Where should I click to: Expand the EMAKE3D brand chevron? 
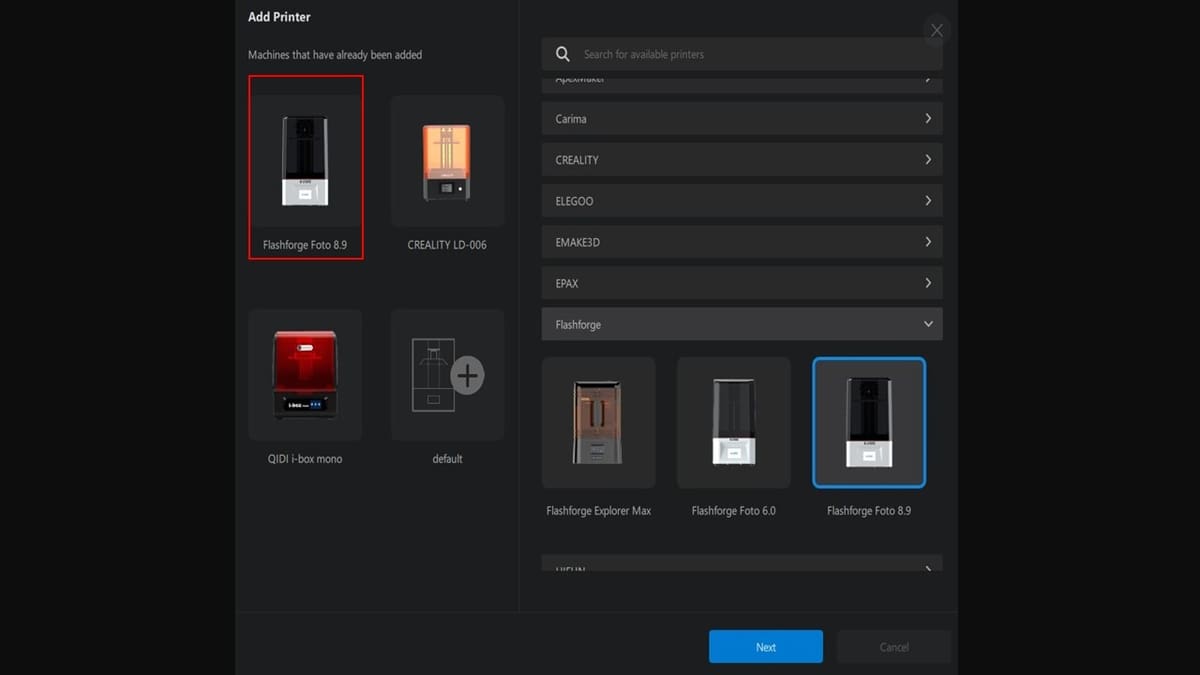point(928,242)
